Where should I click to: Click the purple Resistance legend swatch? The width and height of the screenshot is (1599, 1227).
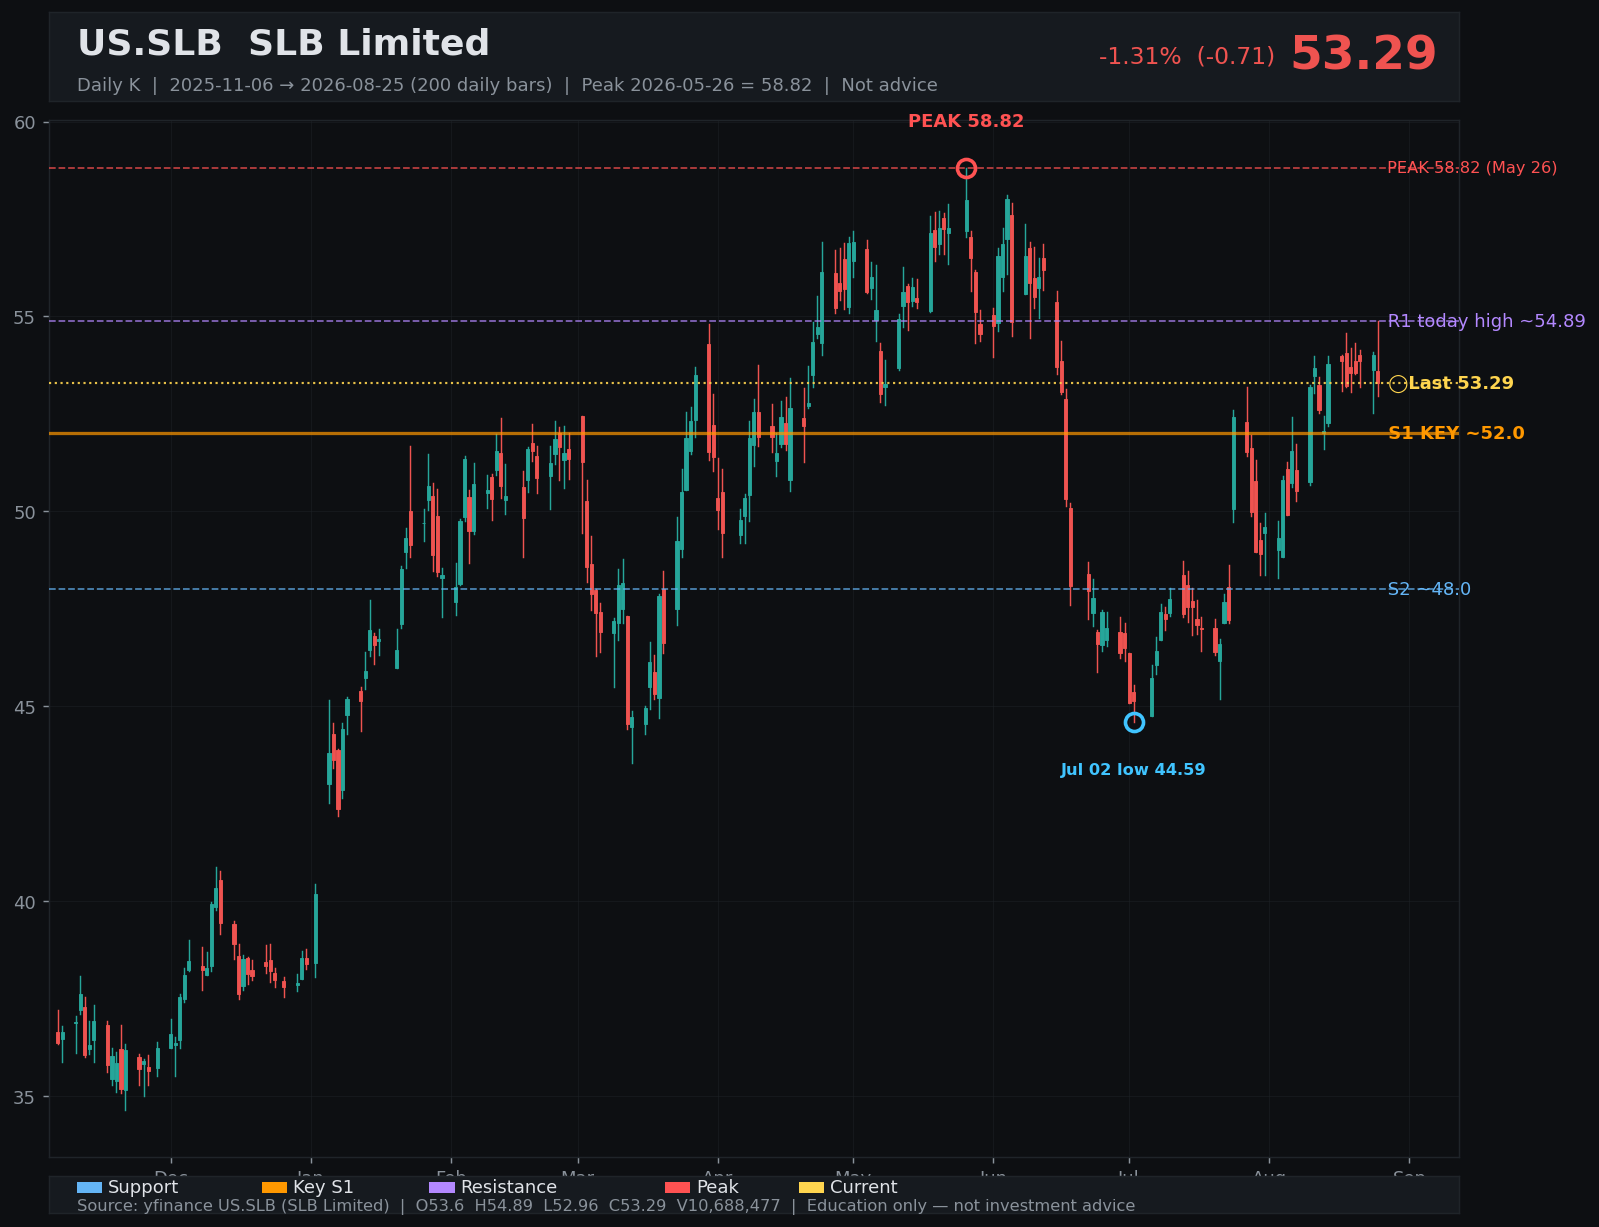442,1188
